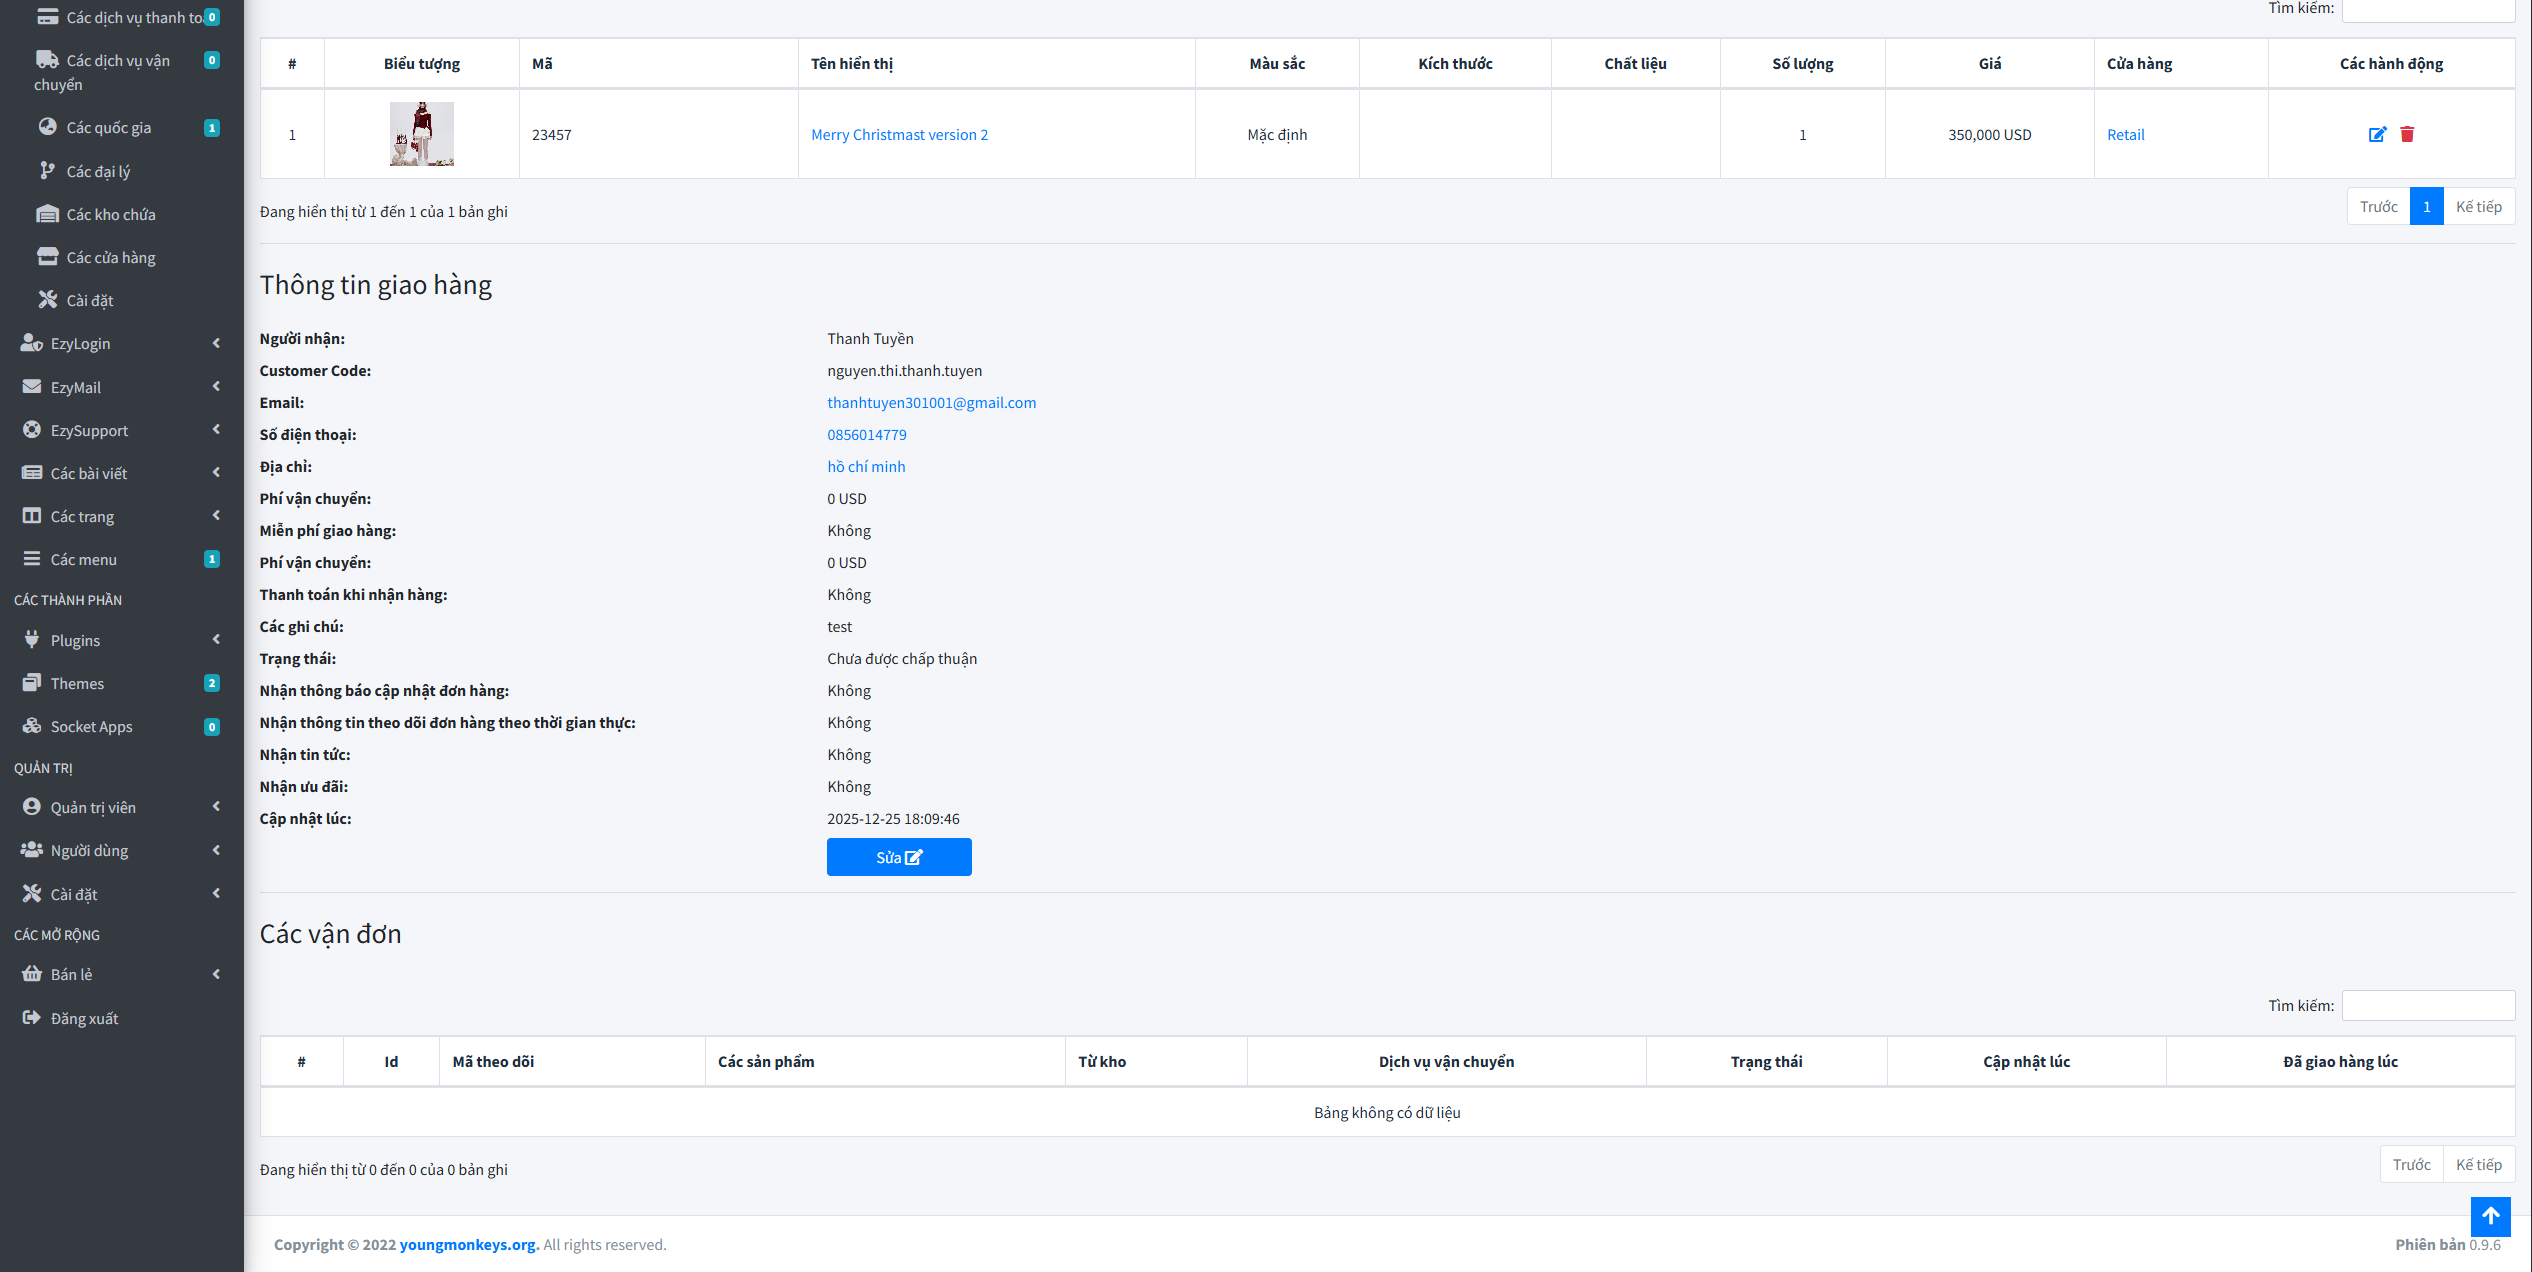Click the edit pencil icon in product row
This screenshot has width=2532, height=1272.
2377,134
